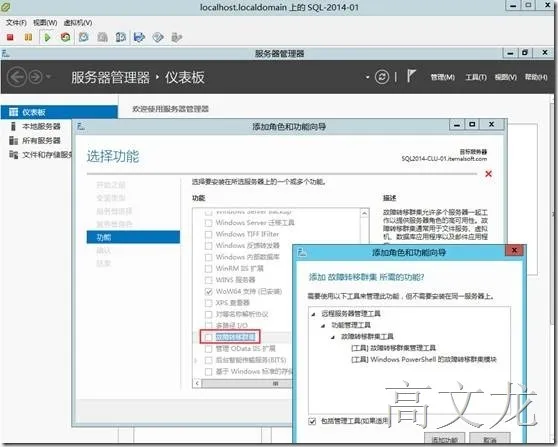Select the 本地服务器 sidebar item
558x447 pixels.
tap(41, 126)
